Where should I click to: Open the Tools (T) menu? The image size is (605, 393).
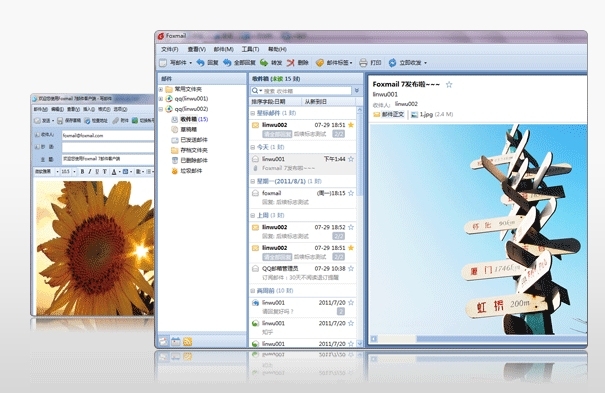click(250, 49)
